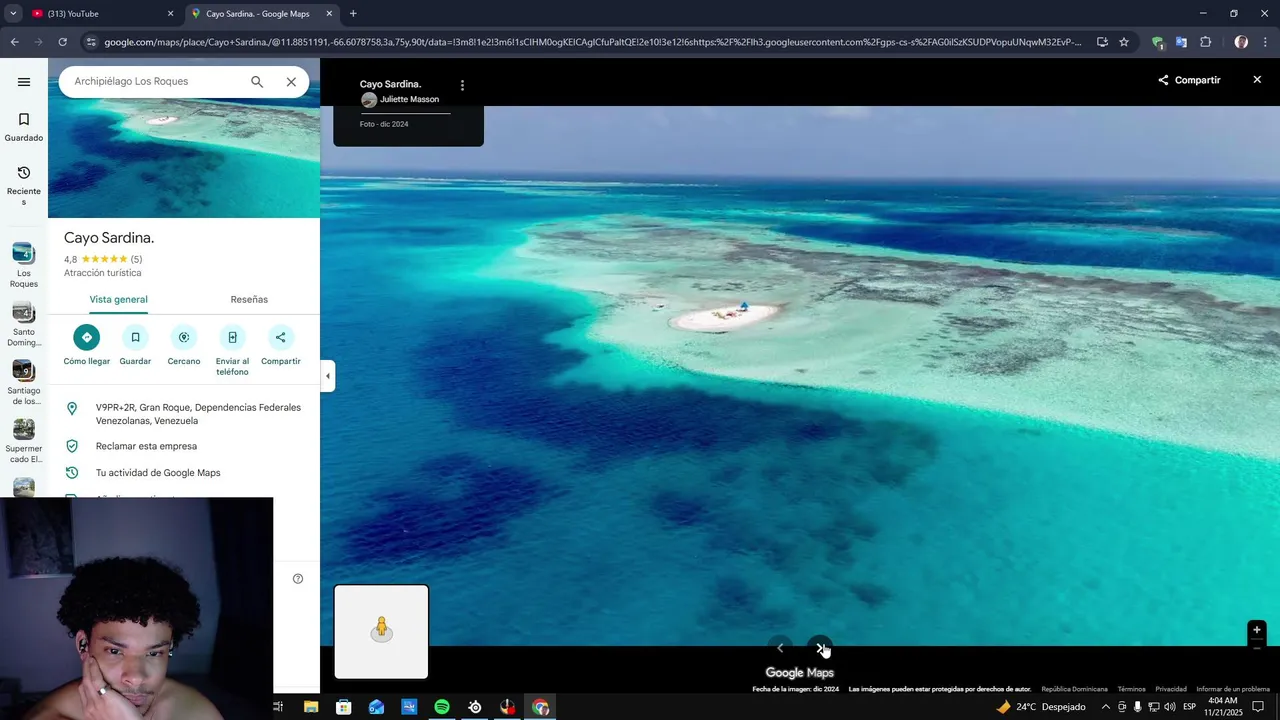
Task: Go to the previous photo
Action: [780, 648]
